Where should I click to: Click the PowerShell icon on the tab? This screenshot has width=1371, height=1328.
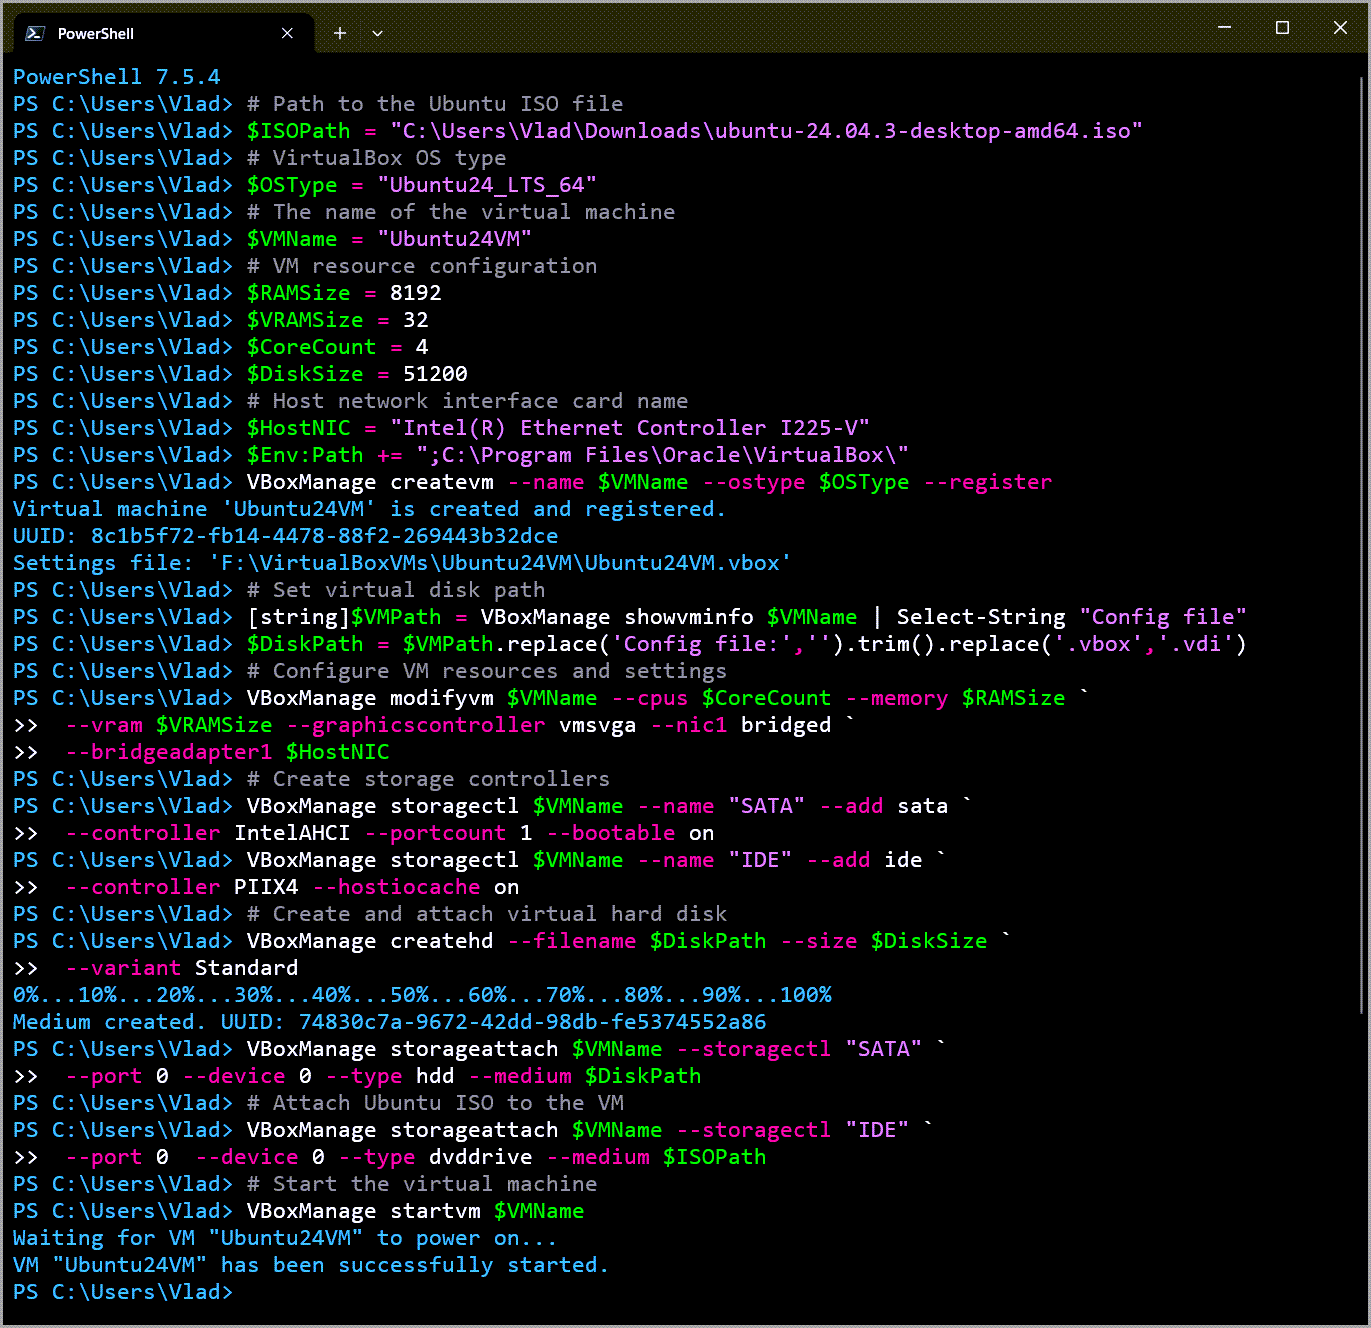35,33
